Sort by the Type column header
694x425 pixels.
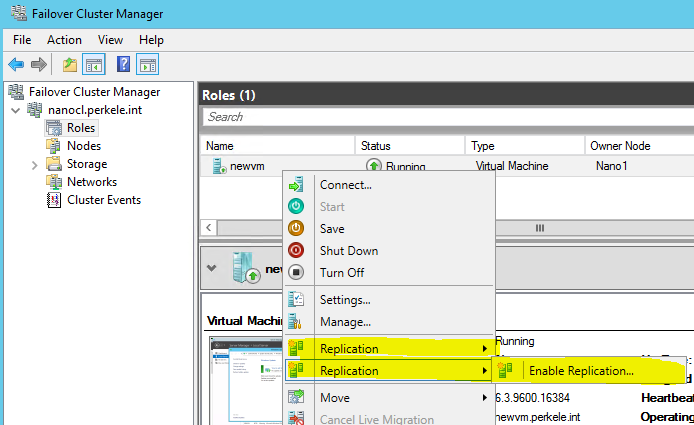pos(525,146)
